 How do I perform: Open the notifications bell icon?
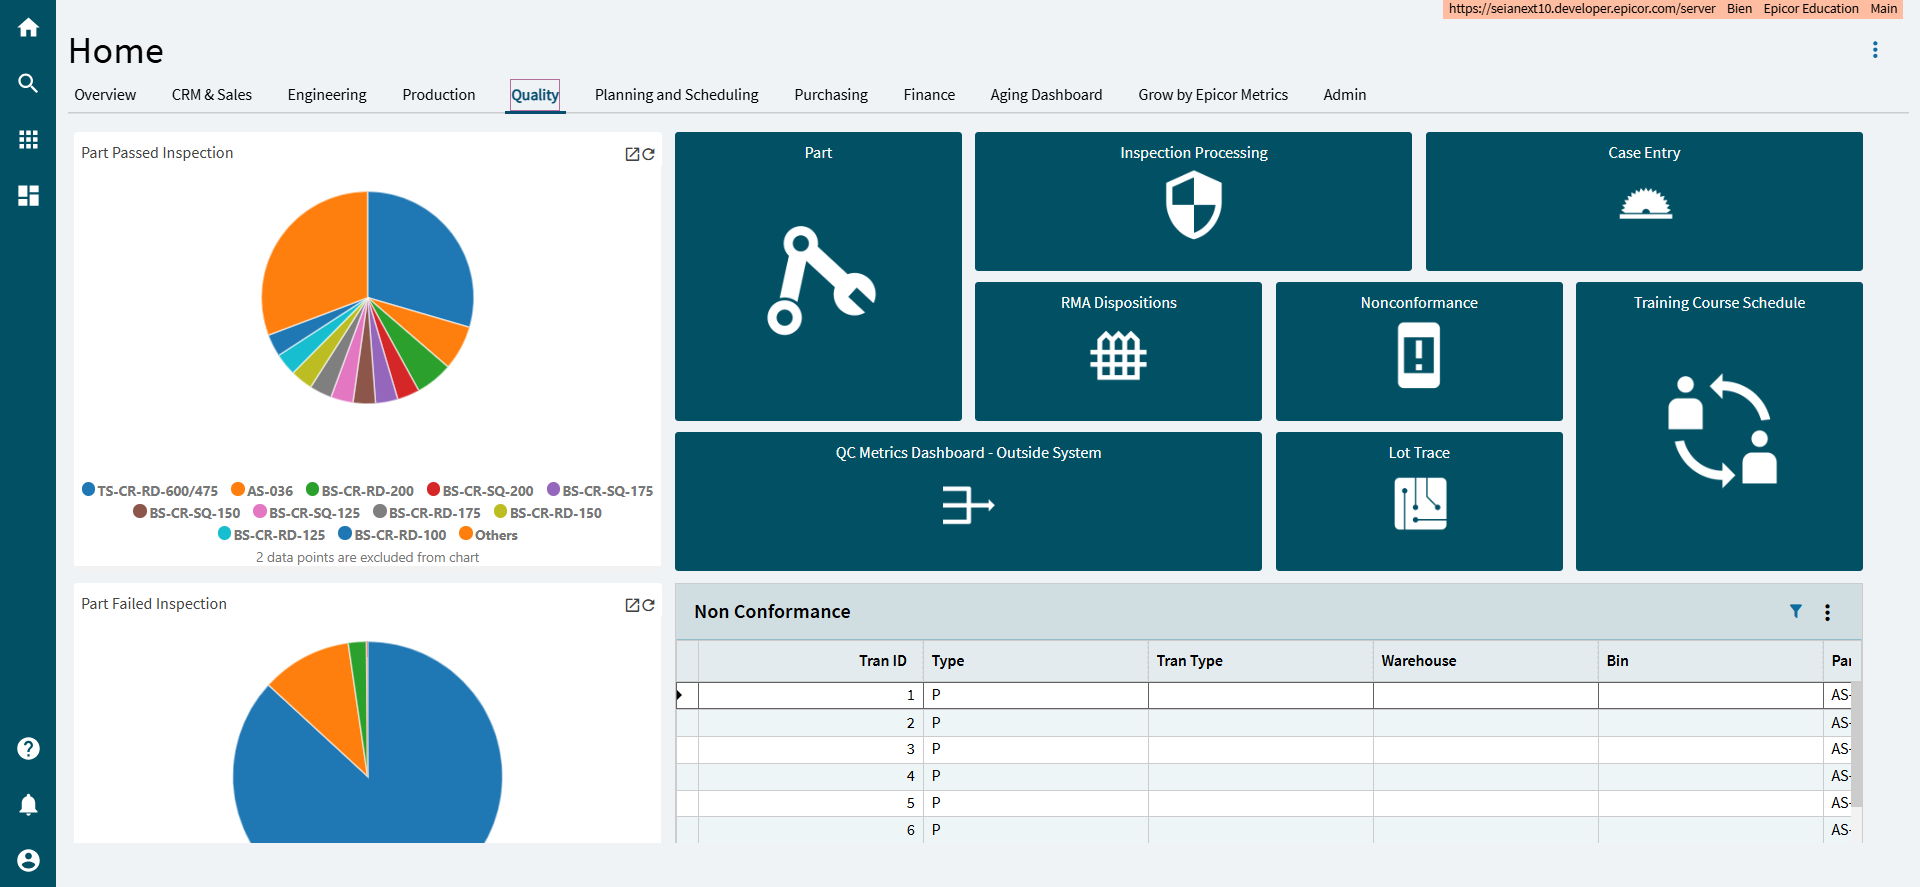28,805
